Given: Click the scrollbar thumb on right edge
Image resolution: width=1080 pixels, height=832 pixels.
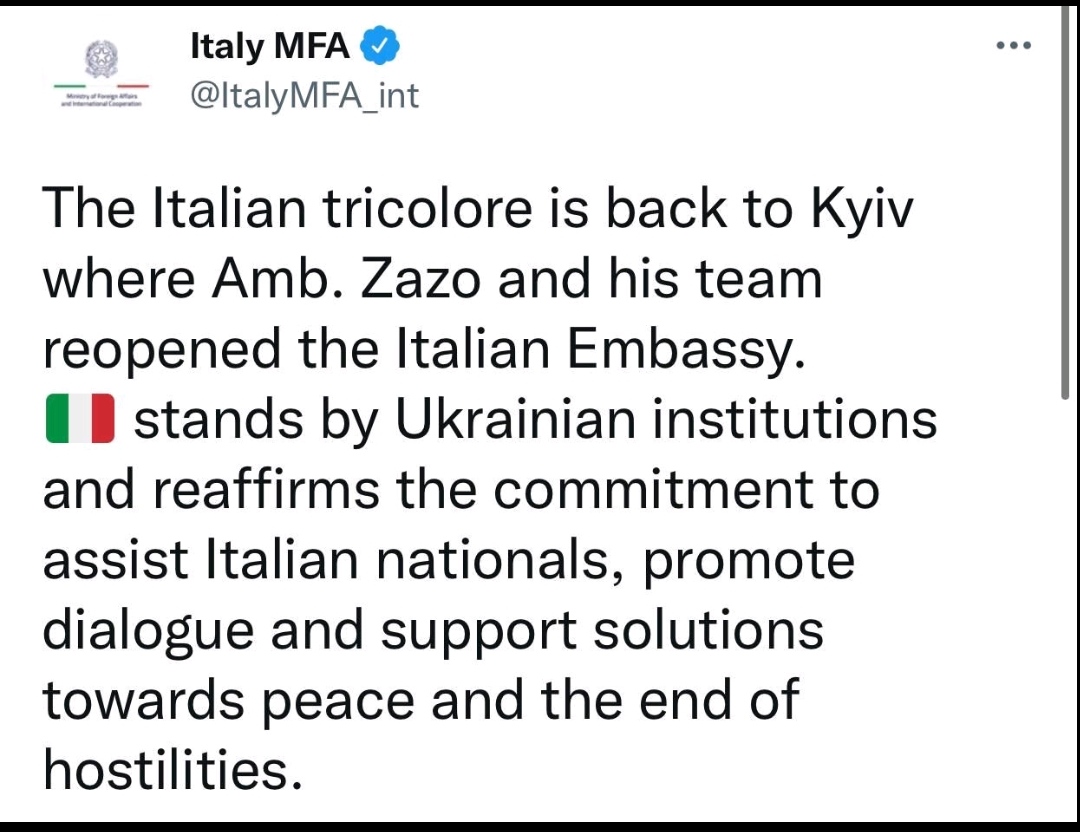Looking at the screenshot, I should pyautogui.click(x=1065, y=201).
